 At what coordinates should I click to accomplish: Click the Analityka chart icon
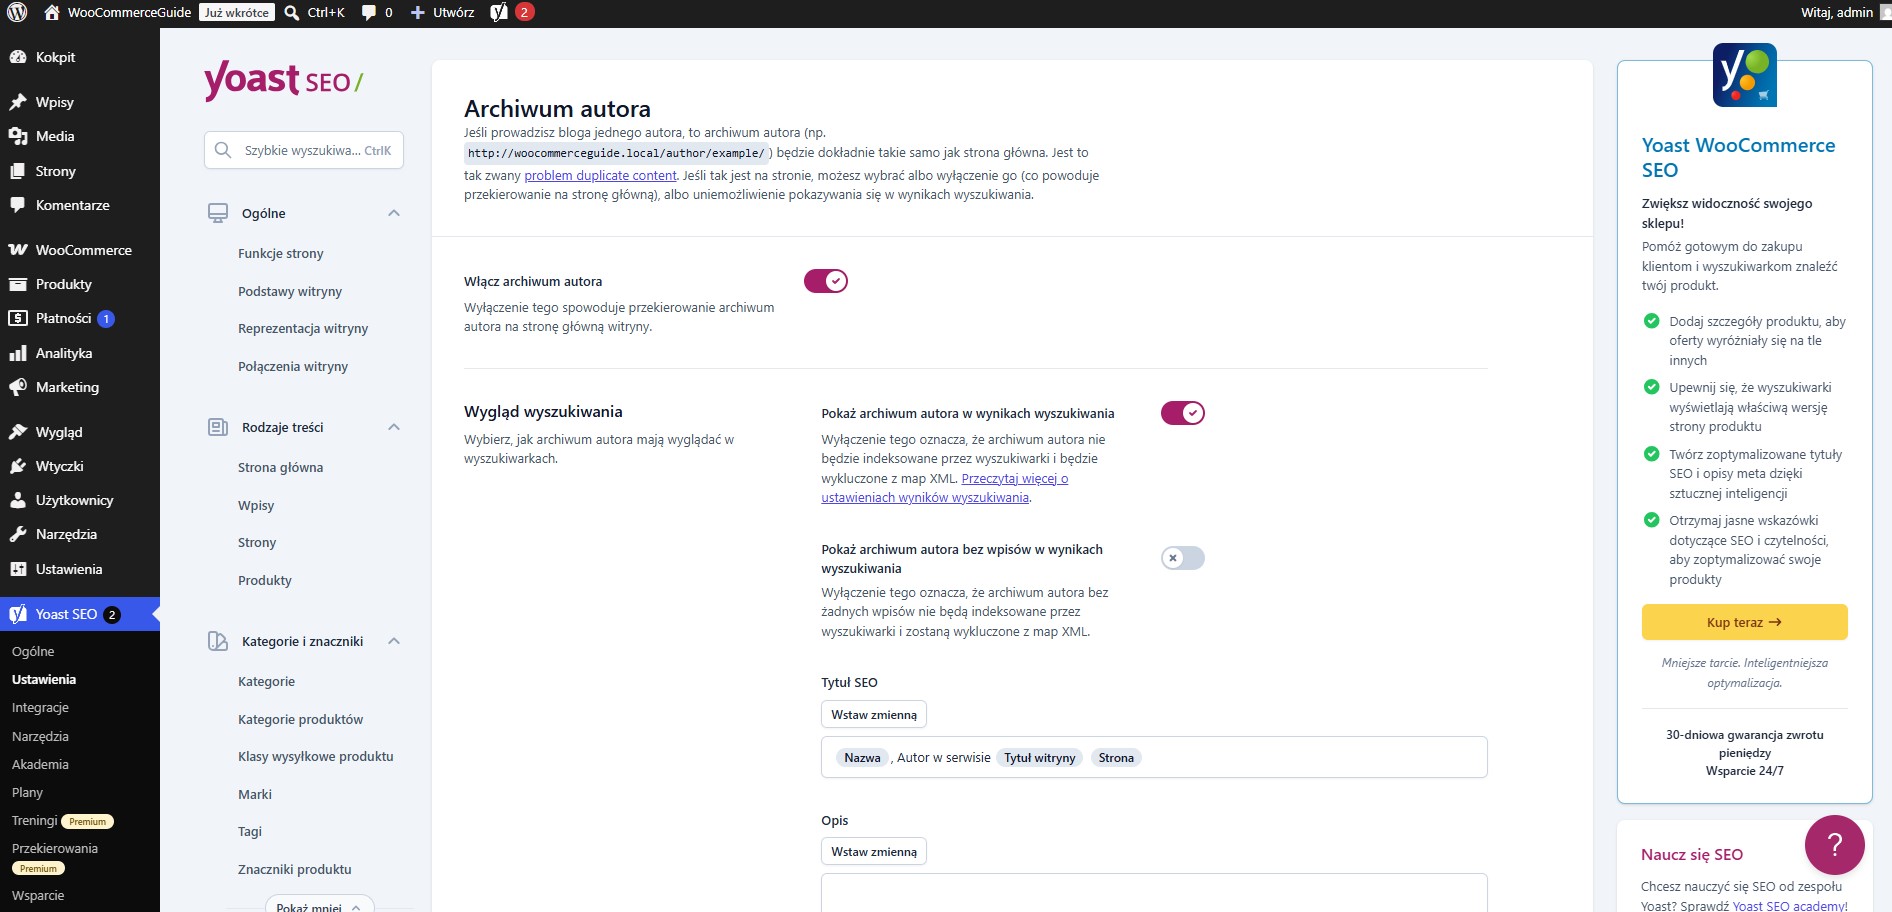(x=18, y=353)
